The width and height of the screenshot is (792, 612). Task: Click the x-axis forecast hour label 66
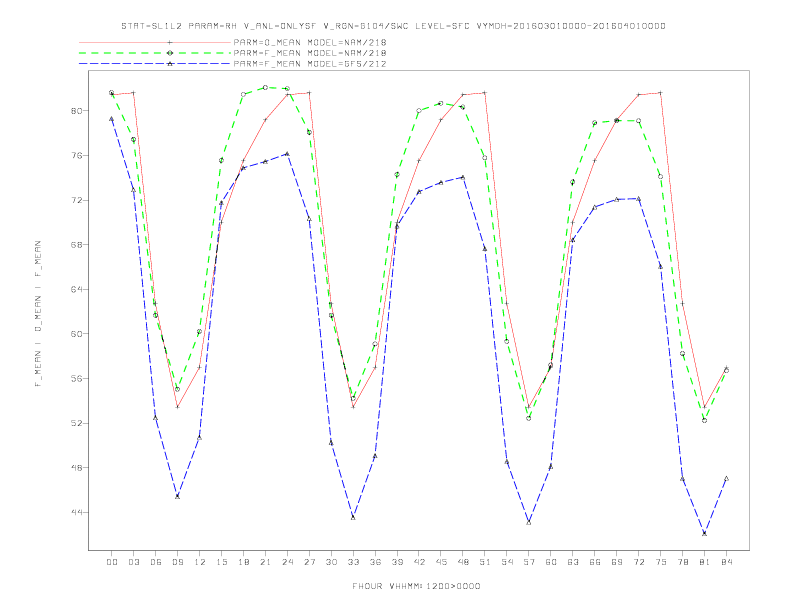[x=595, y=562]
